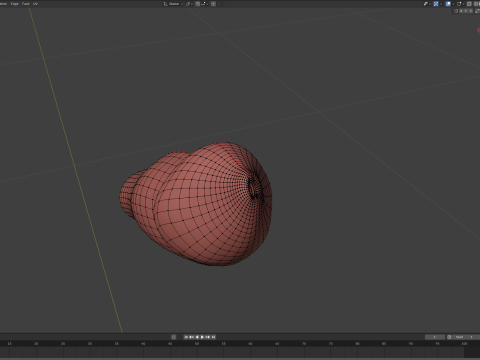Toggle the preview range clock icon
The height and width of the screenshot is (360, 480).
point(449,337)
